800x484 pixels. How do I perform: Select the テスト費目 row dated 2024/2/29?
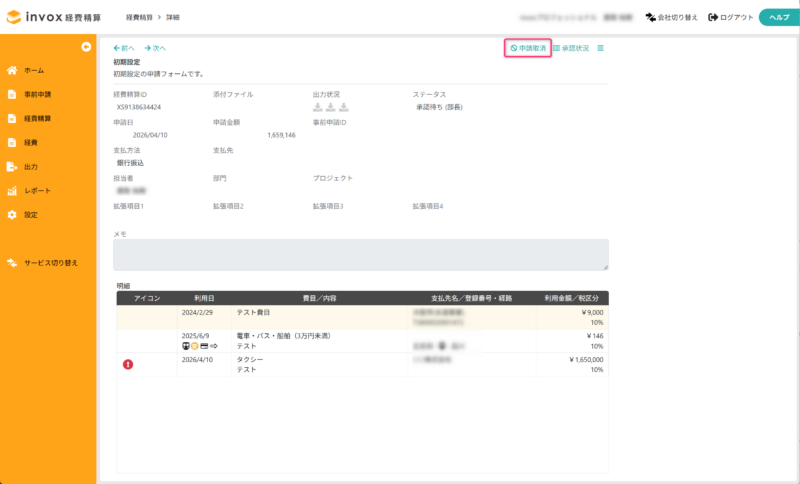[x=362, y=317]
